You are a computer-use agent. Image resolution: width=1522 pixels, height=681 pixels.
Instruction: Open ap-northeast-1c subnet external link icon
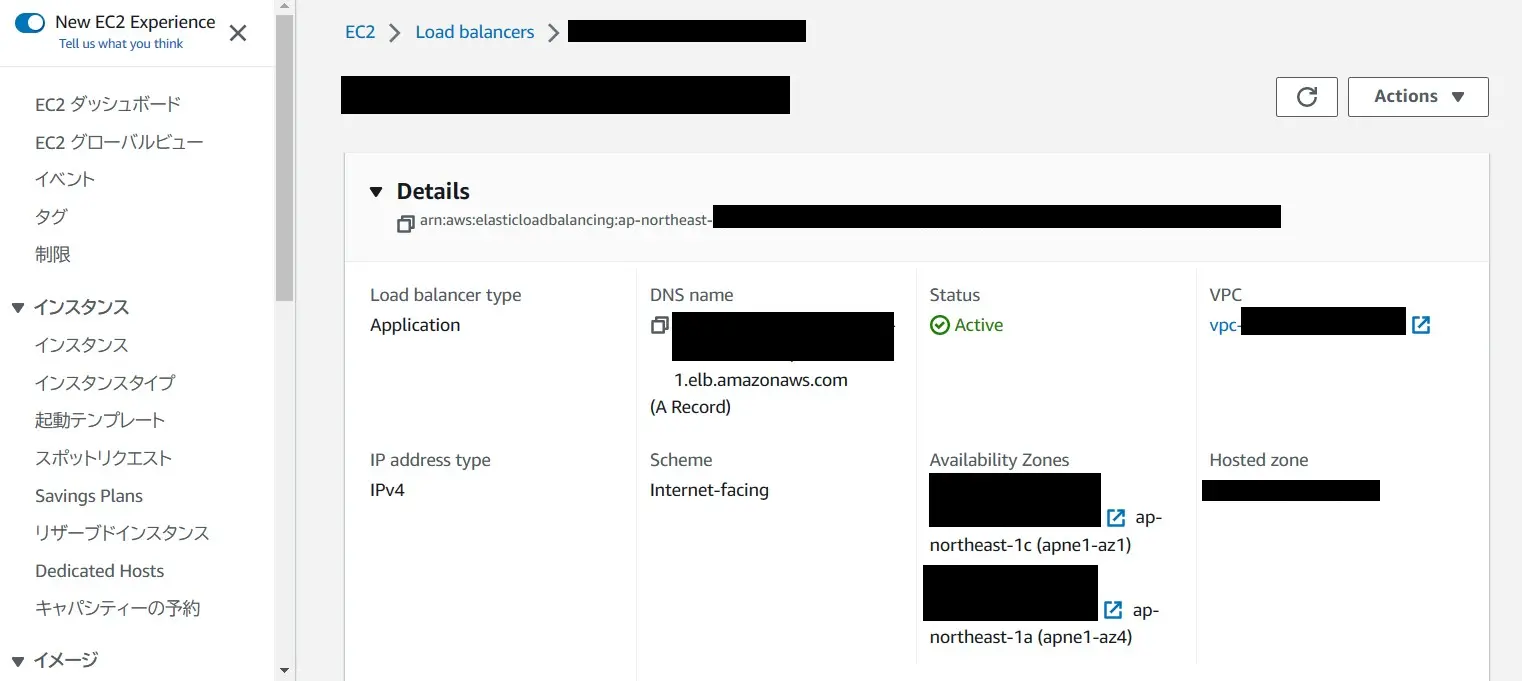click(x=1116, y=518)
